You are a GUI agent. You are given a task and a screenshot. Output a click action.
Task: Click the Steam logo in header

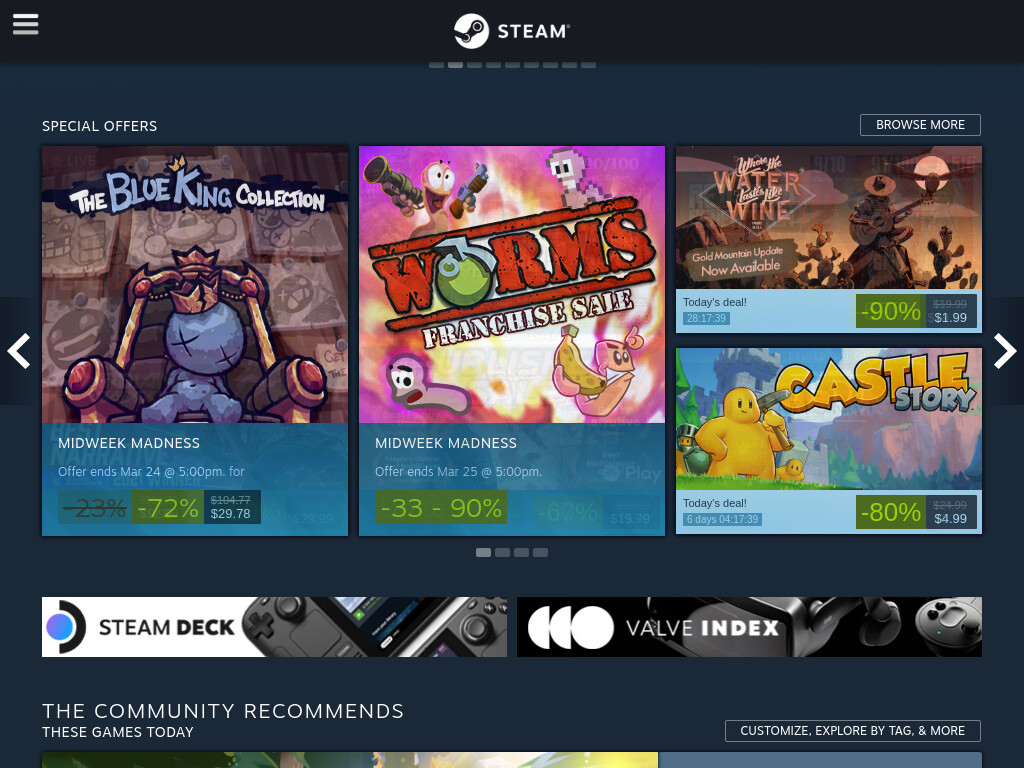[512, 31]
